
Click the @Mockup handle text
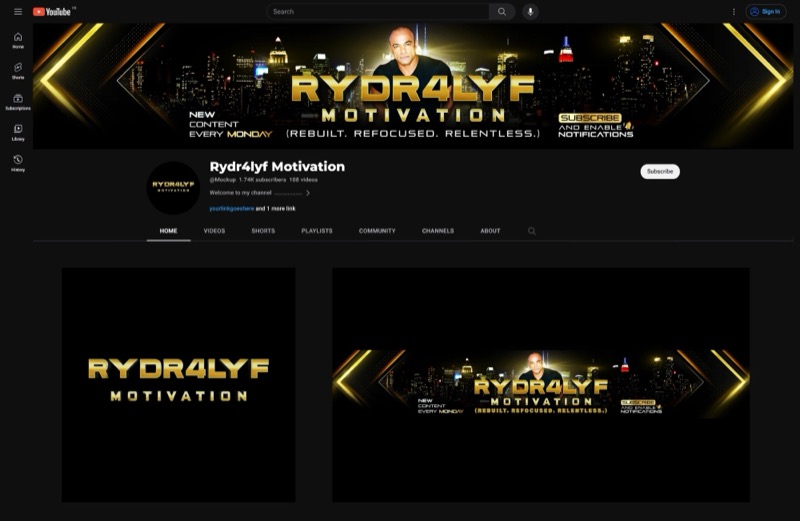223,180
